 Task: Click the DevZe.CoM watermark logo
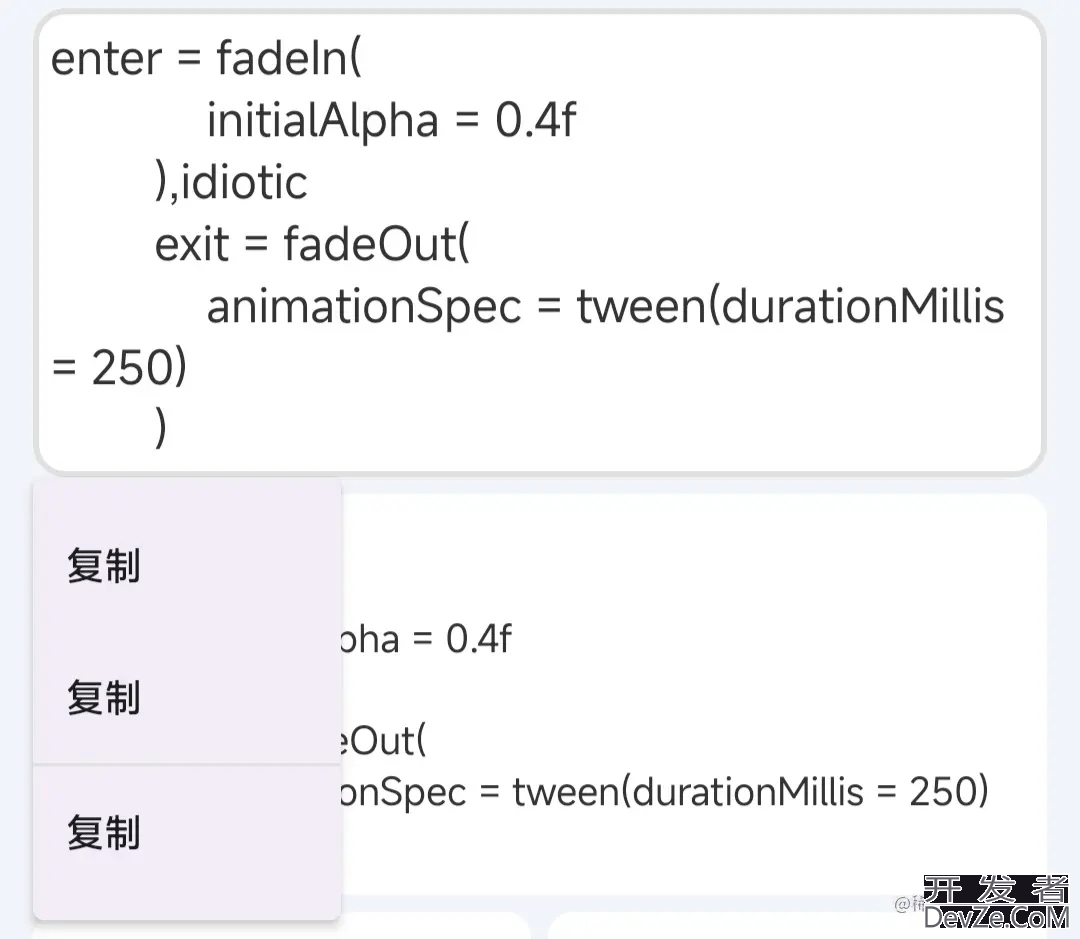pyautogui.click(x=996, y=916)
